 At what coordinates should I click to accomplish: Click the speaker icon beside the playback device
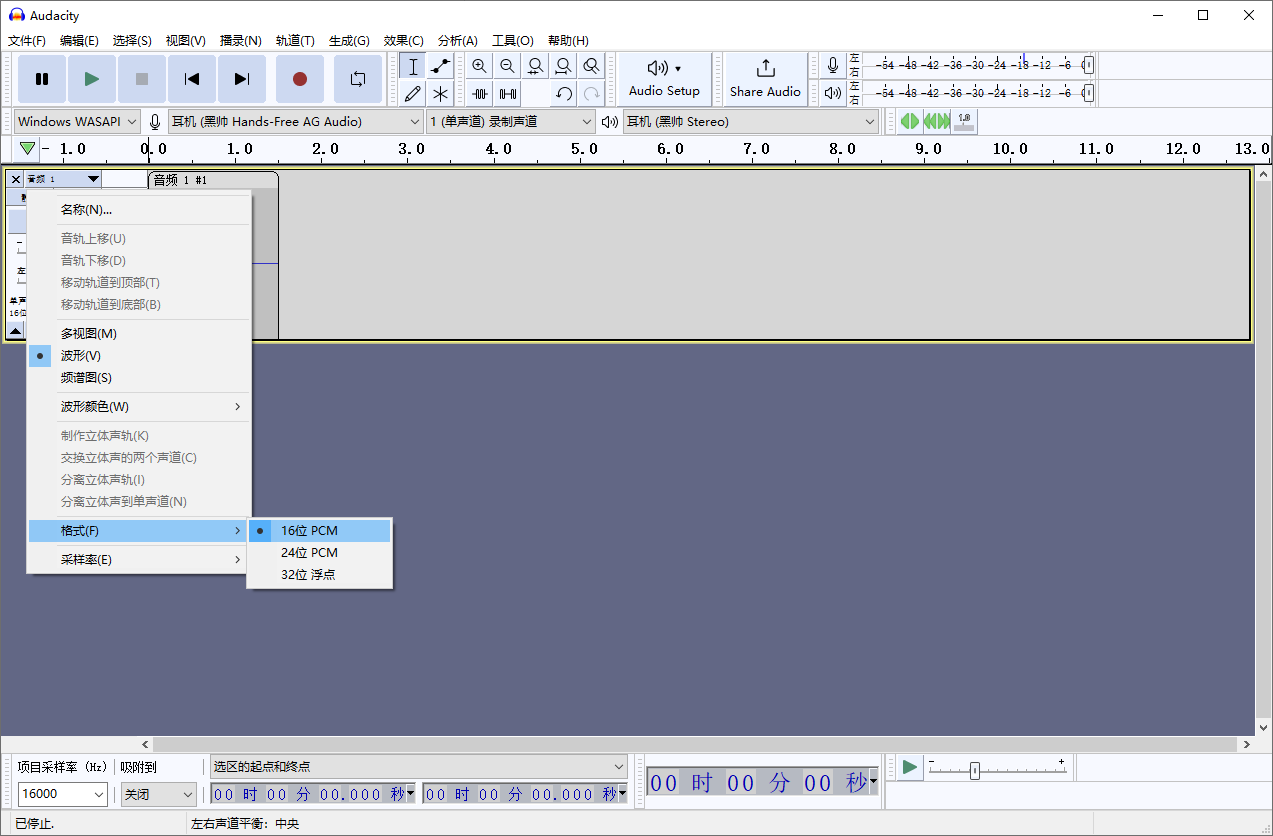610,122
